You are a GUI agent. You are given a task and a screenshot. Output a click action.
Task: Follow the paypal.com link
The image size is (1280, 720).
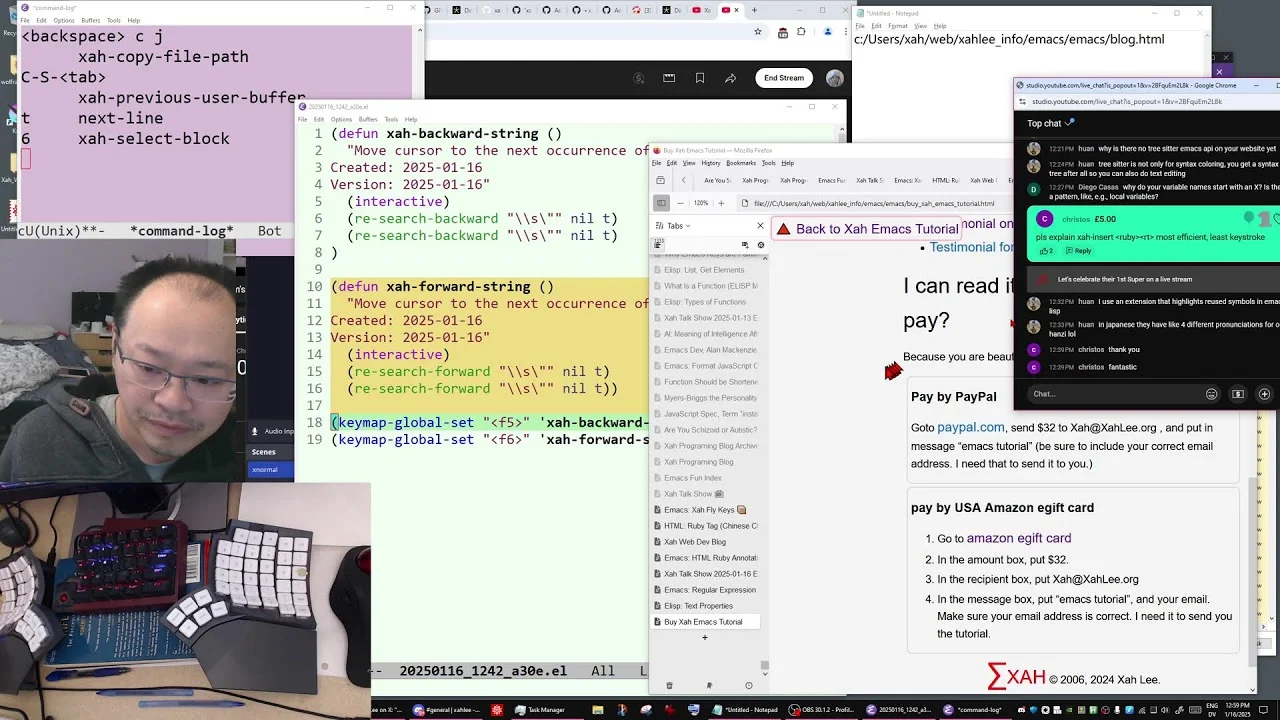[x=970, y=427]
